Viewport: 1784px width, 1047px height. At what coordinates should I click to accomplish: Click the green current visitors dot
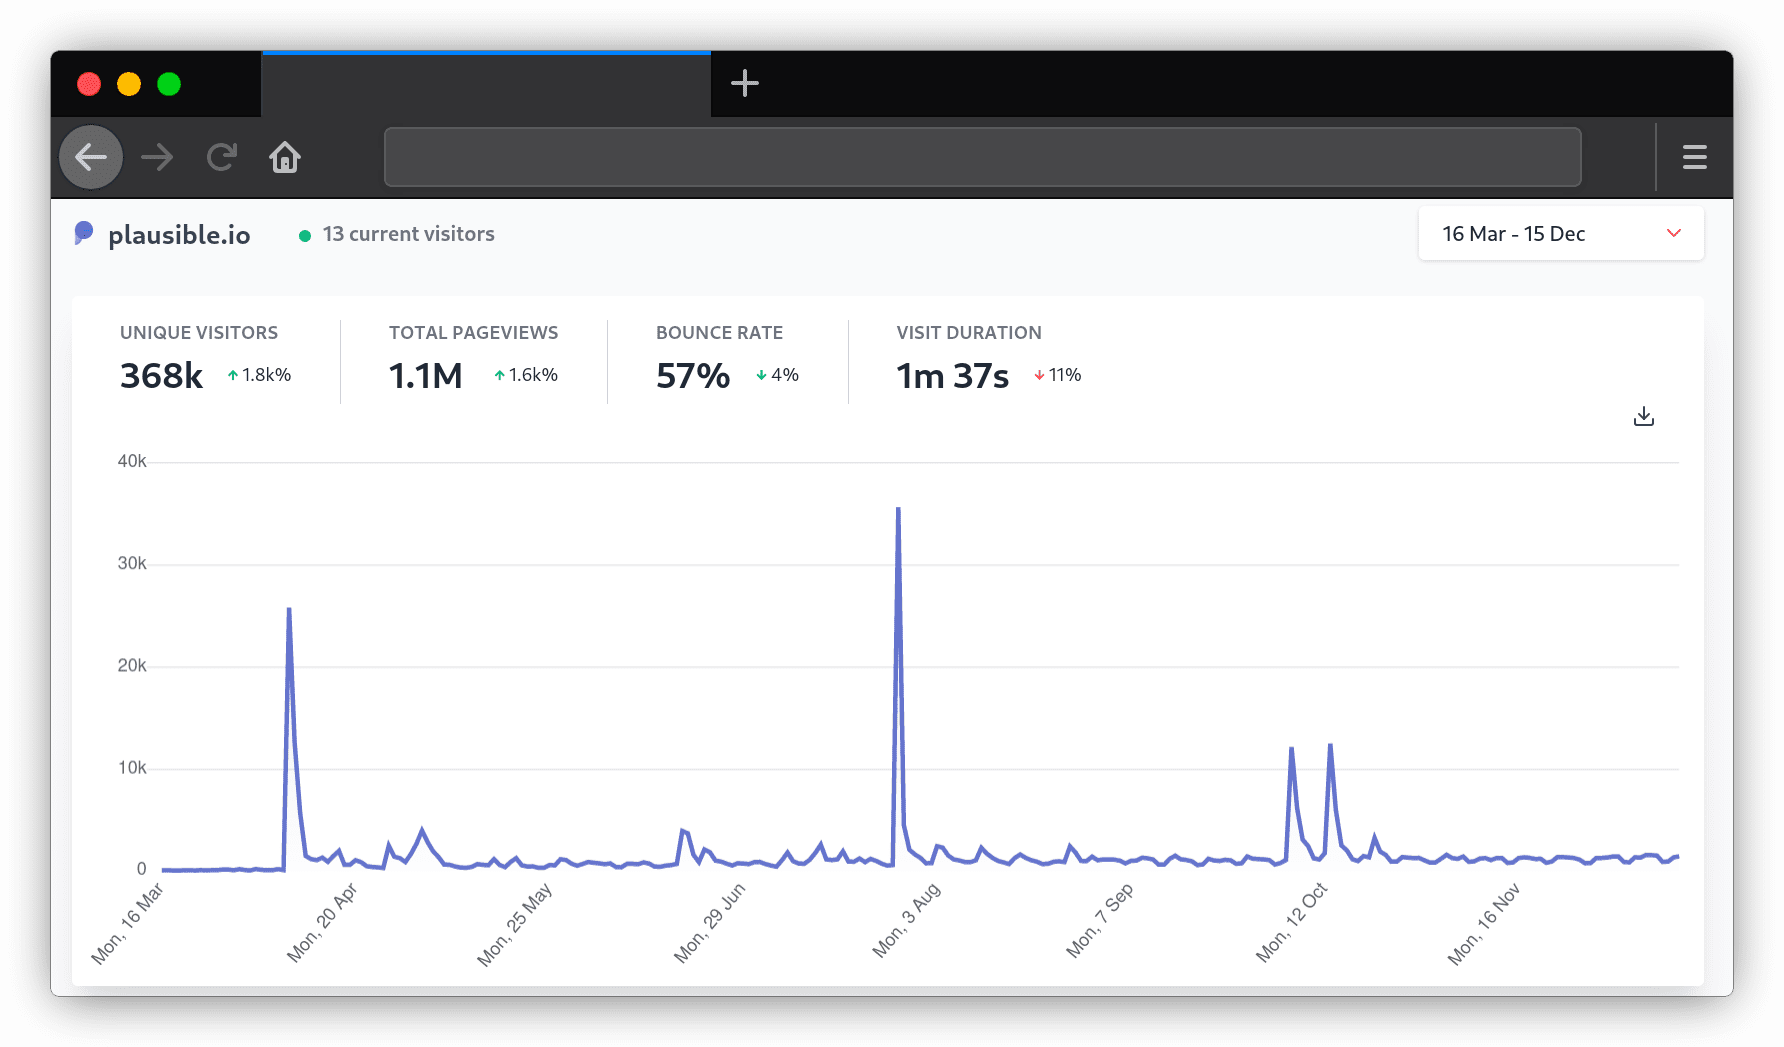305,235
